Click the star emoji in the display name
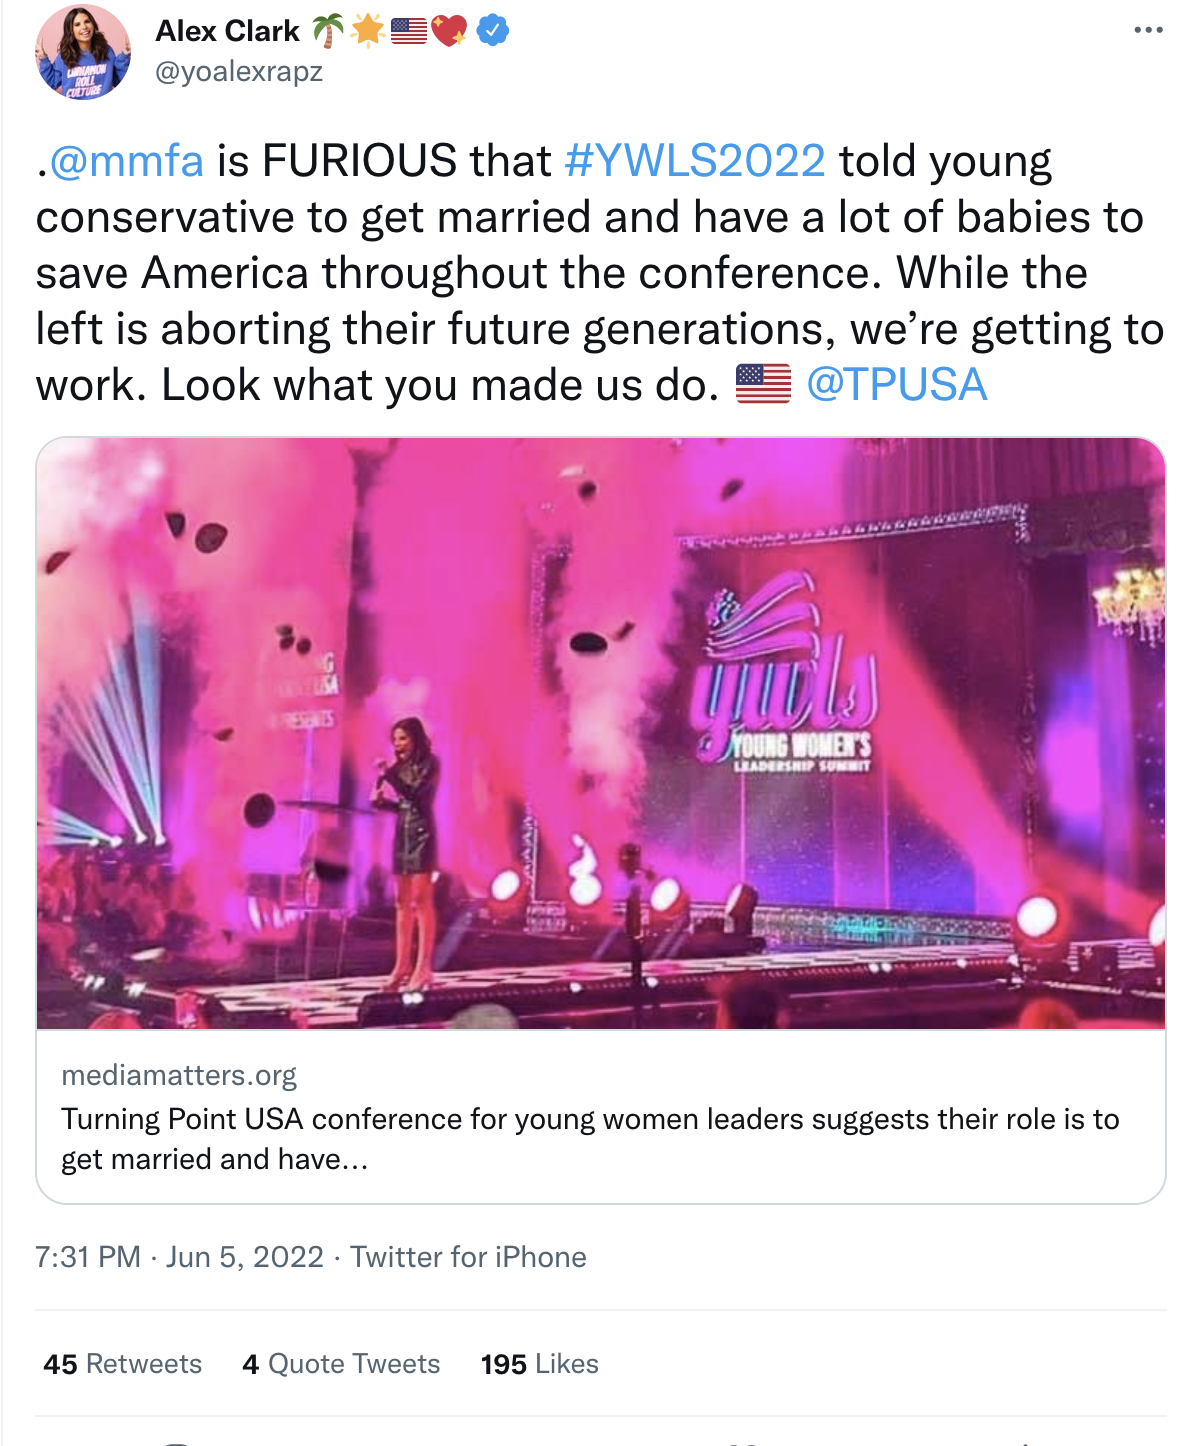The width and height of the screenshot is (1192, 1446). 368,31
